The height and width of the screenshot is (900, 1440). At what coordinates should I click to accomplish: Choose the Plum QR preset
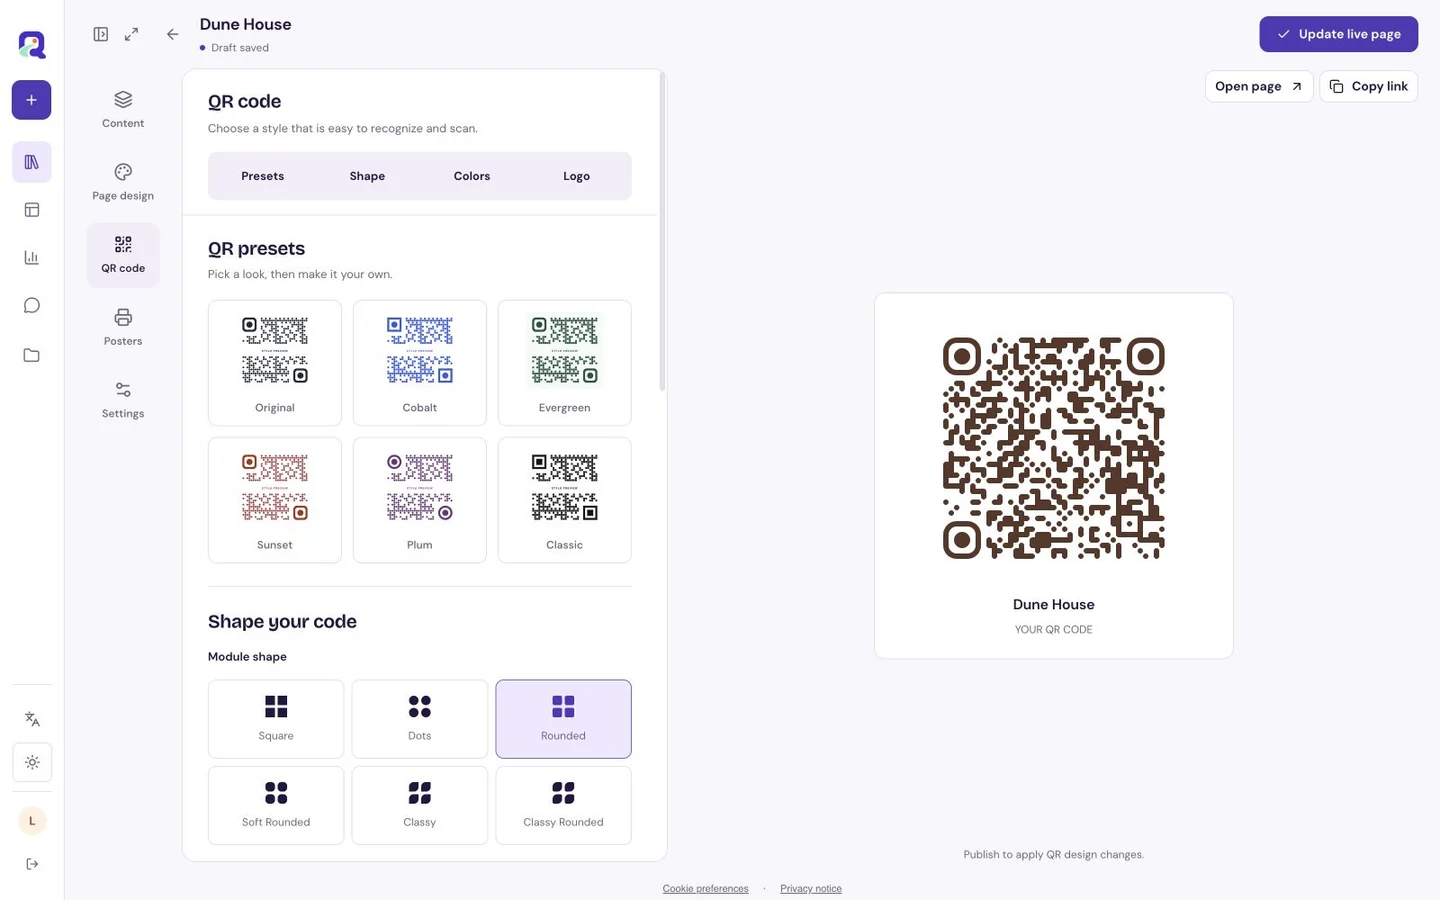coord(420,500)
